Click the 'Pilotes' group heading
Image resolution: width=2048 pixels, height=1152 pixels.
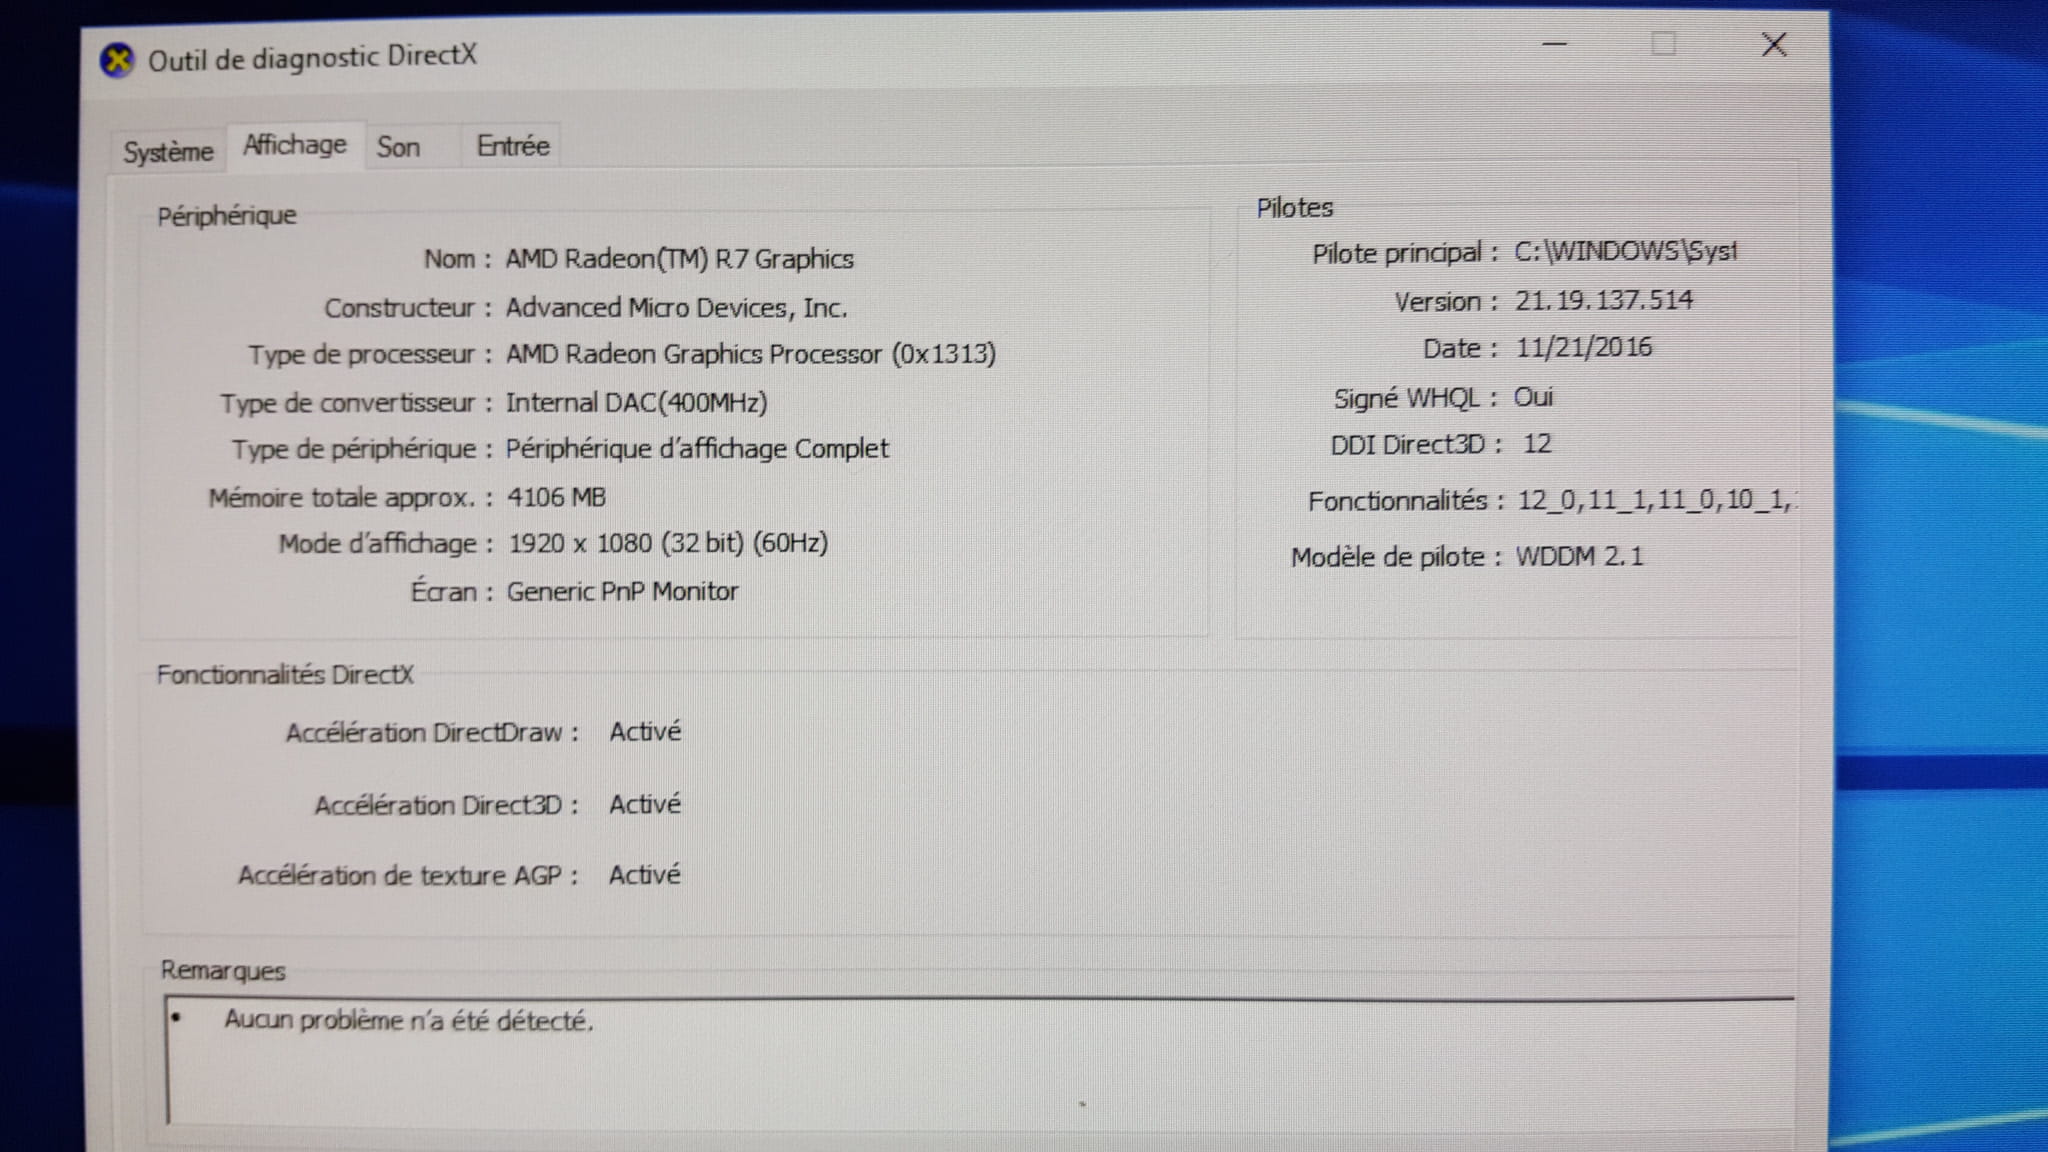click(x=1295, y=208)
